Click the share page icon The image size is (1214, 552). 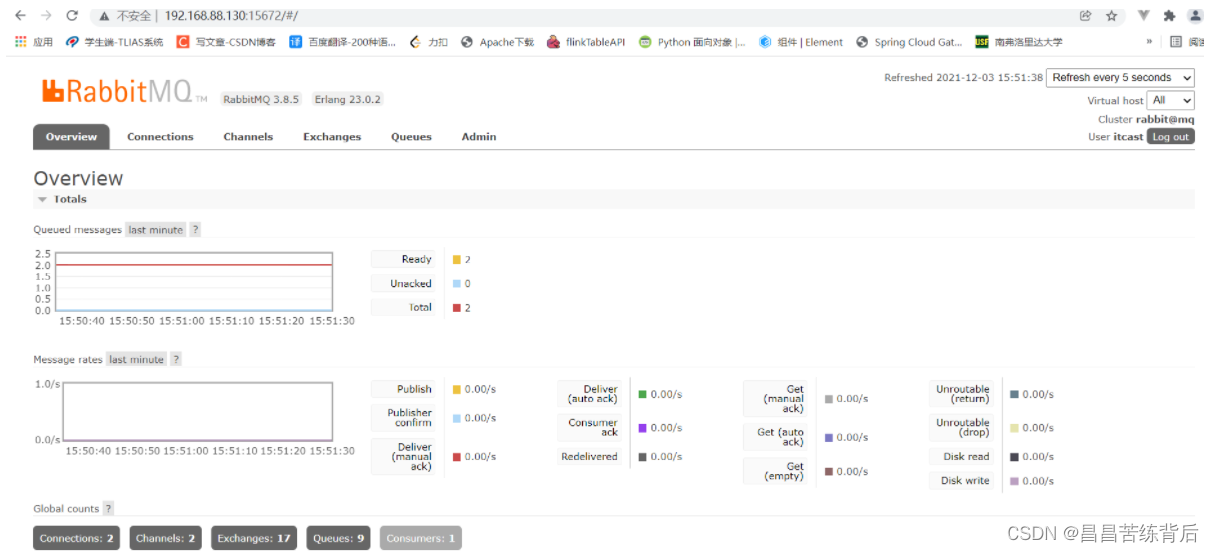(1085, 16)
